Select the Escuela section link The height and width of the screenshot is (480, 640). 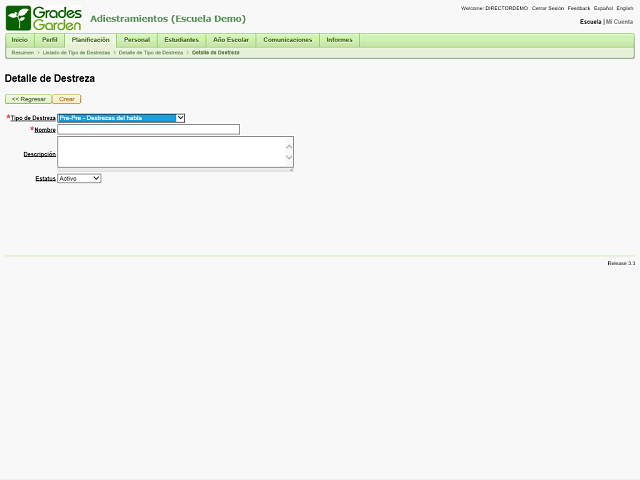pos(591,22)
